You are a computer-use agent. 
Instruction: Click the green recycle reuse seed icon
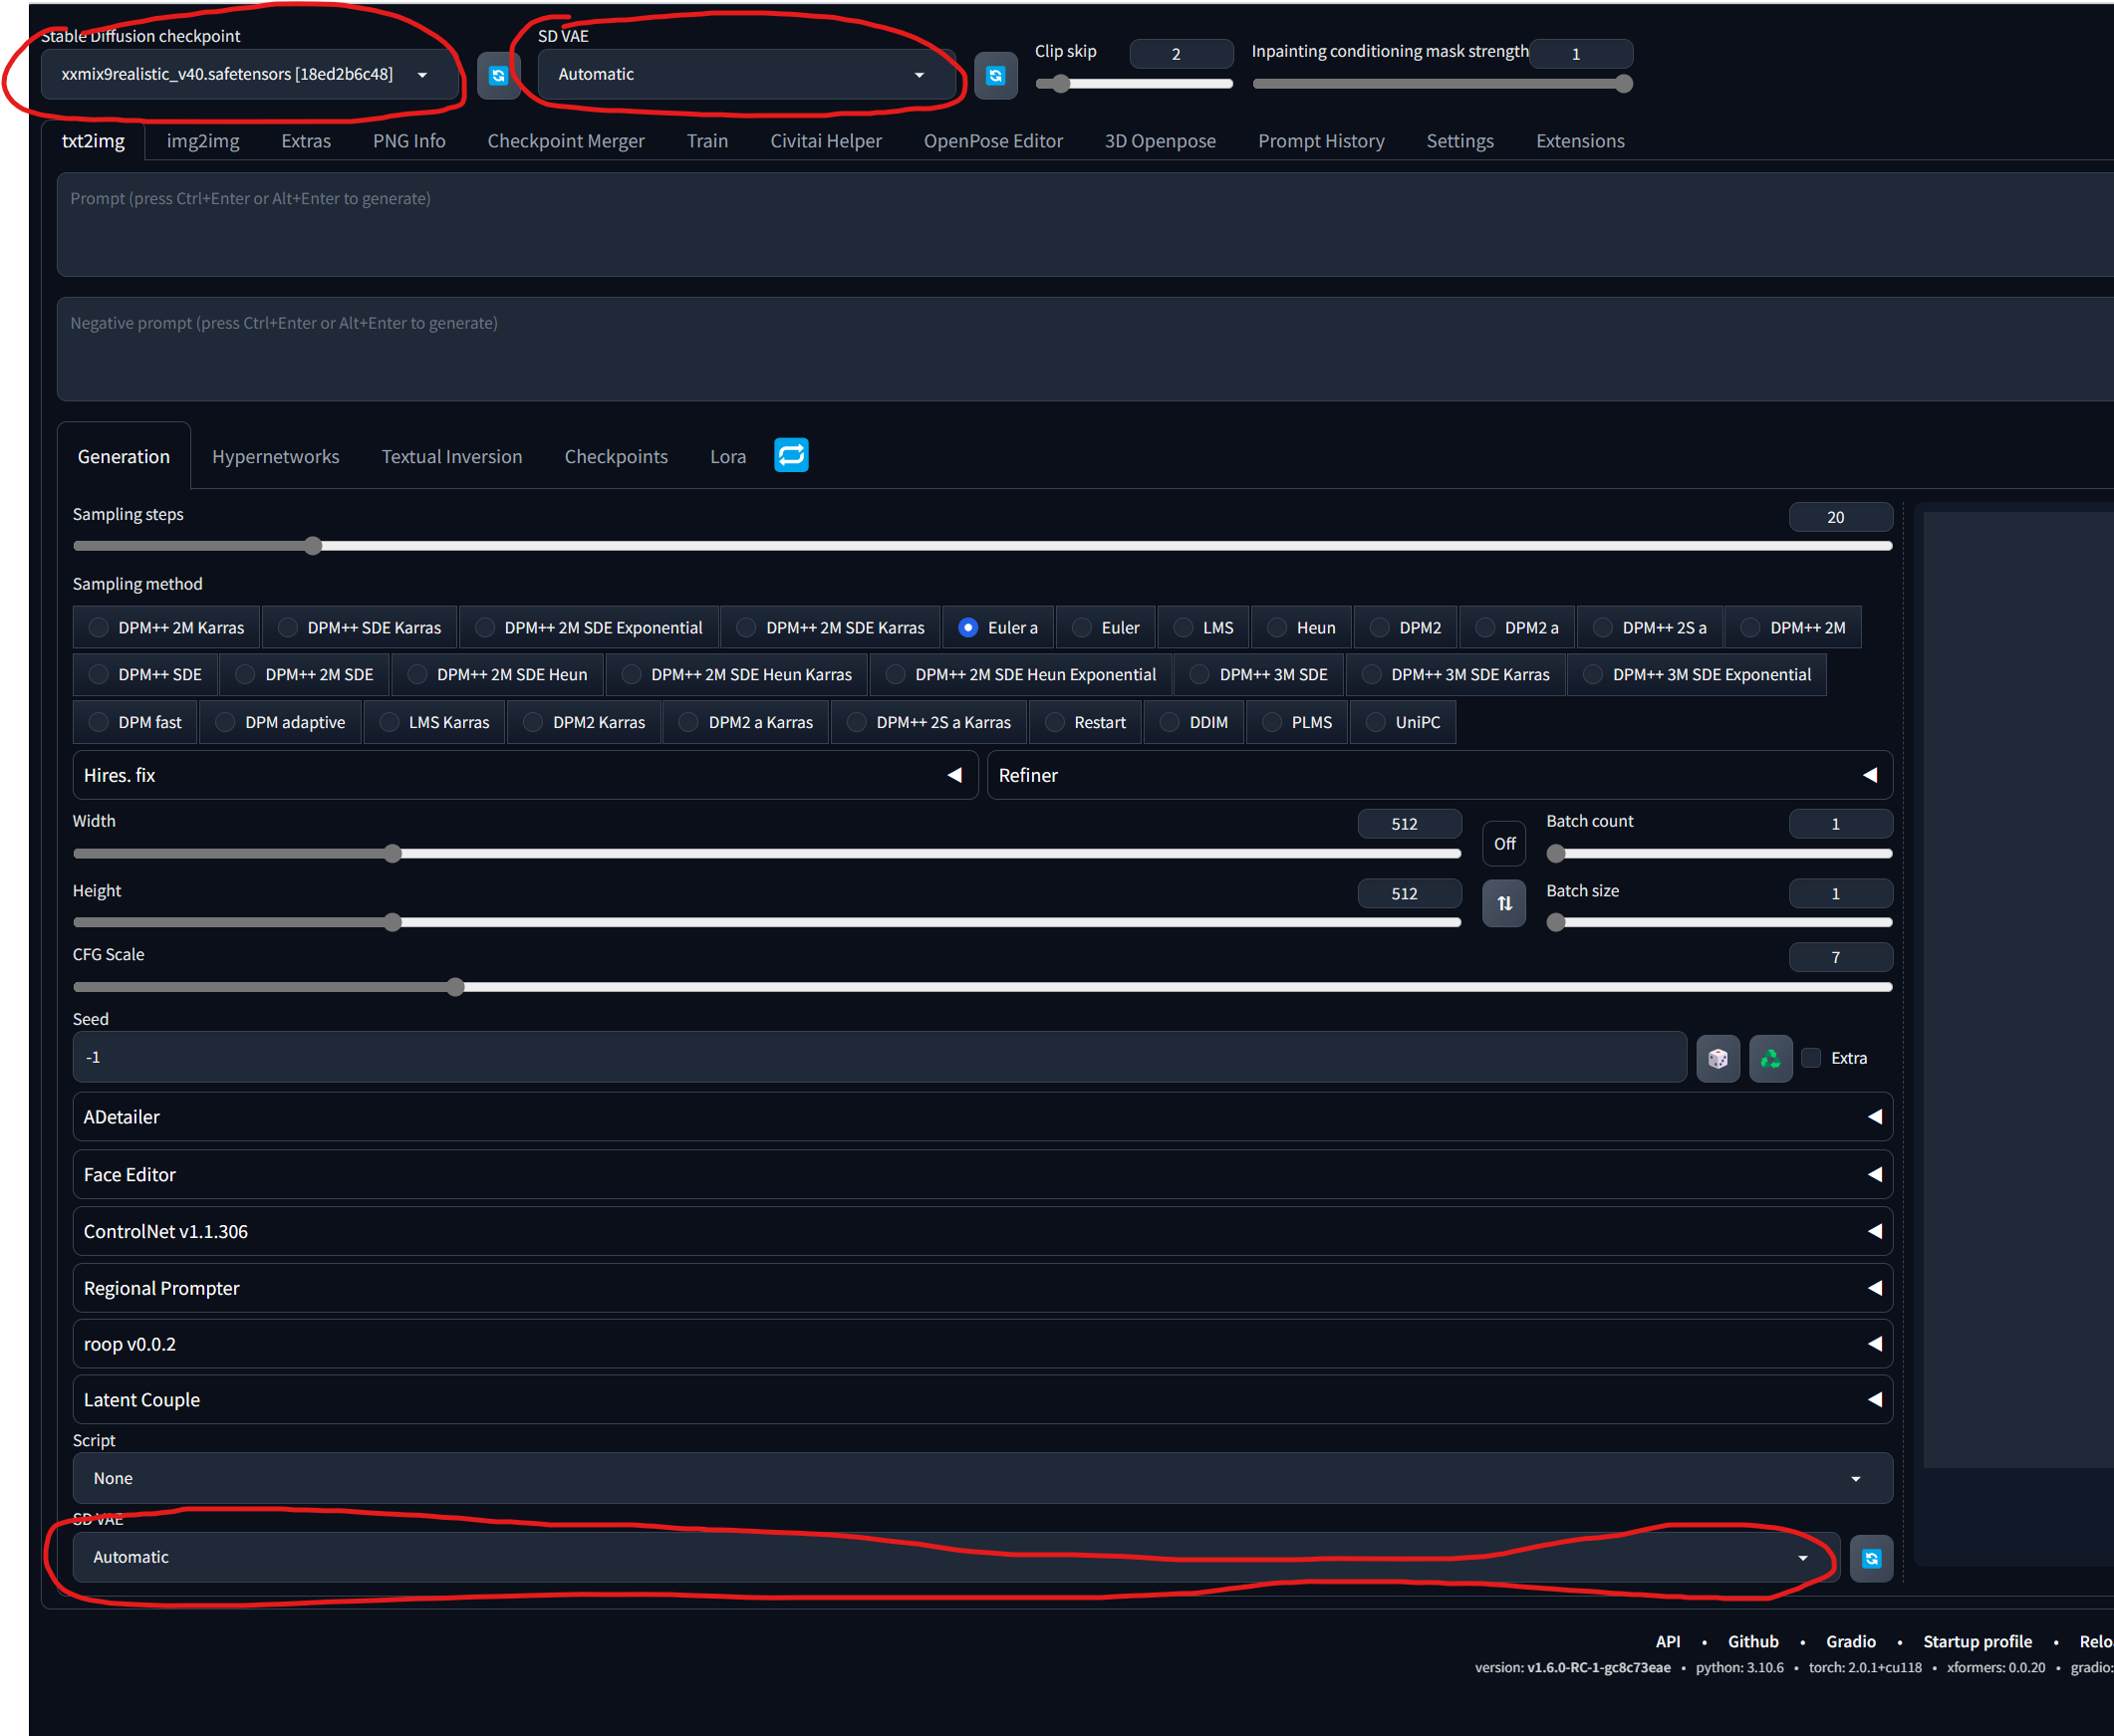click(1769, 1058)
